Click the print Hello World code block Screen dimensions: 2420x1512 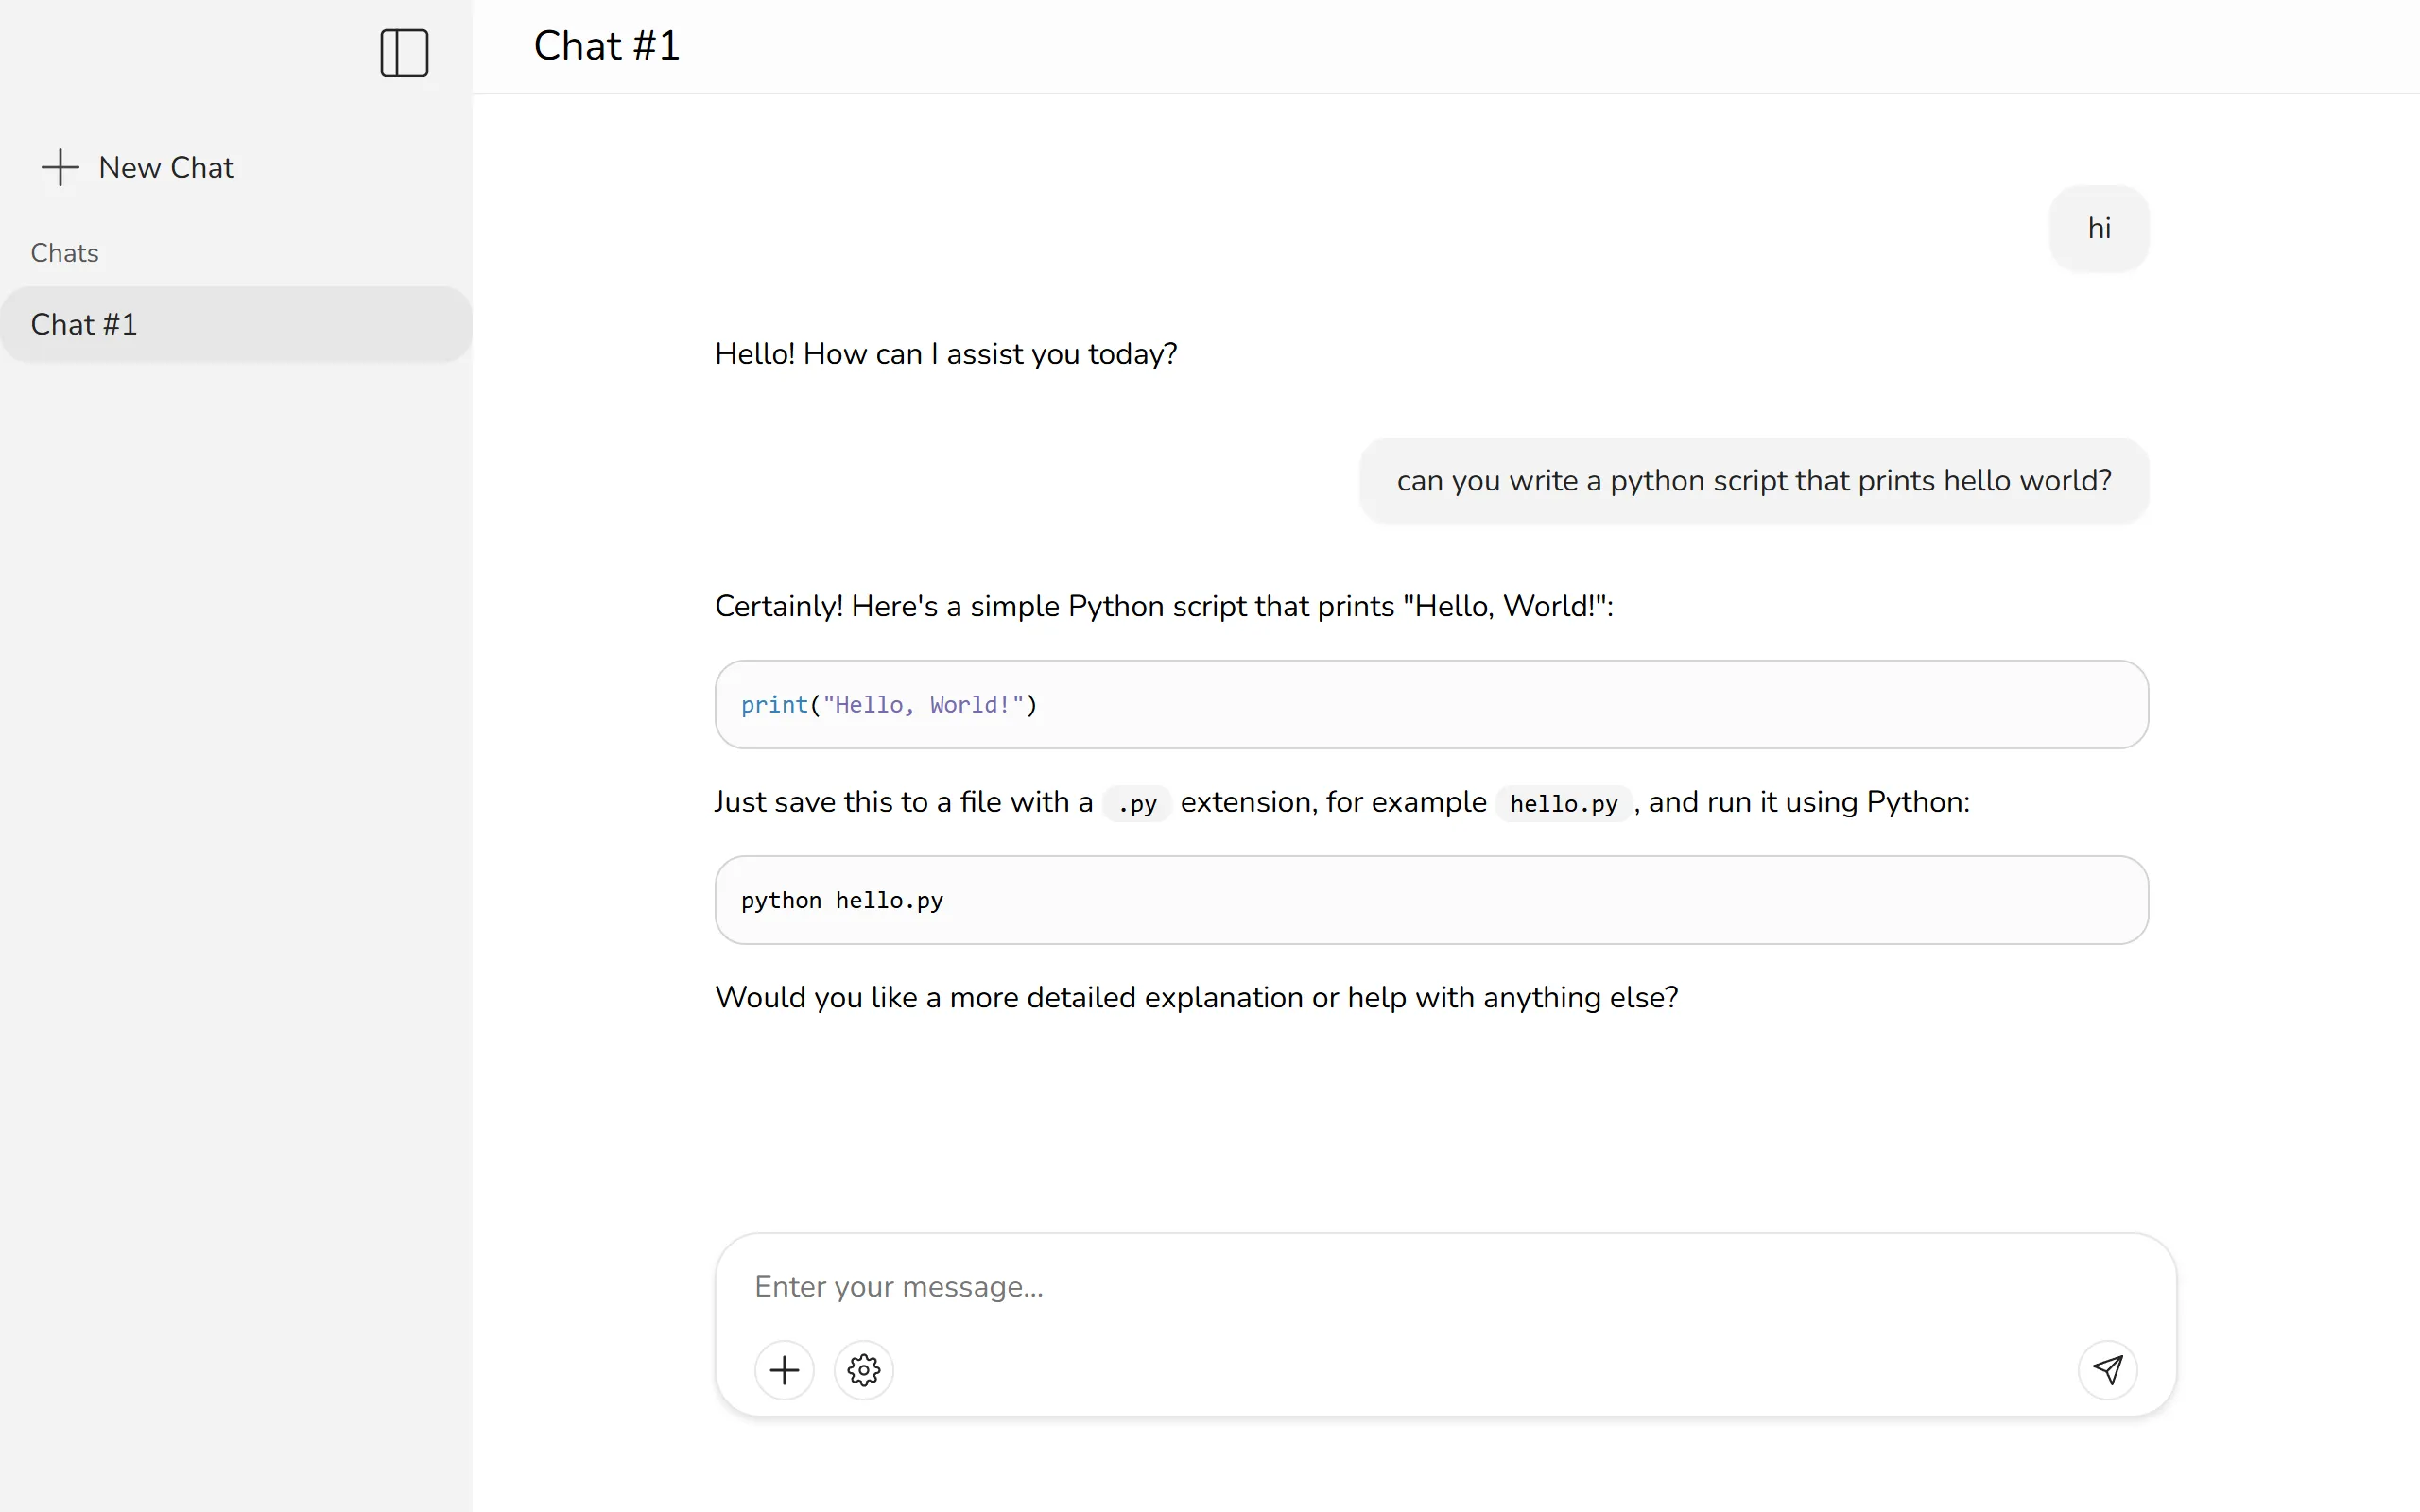(x=1431, y=704)
